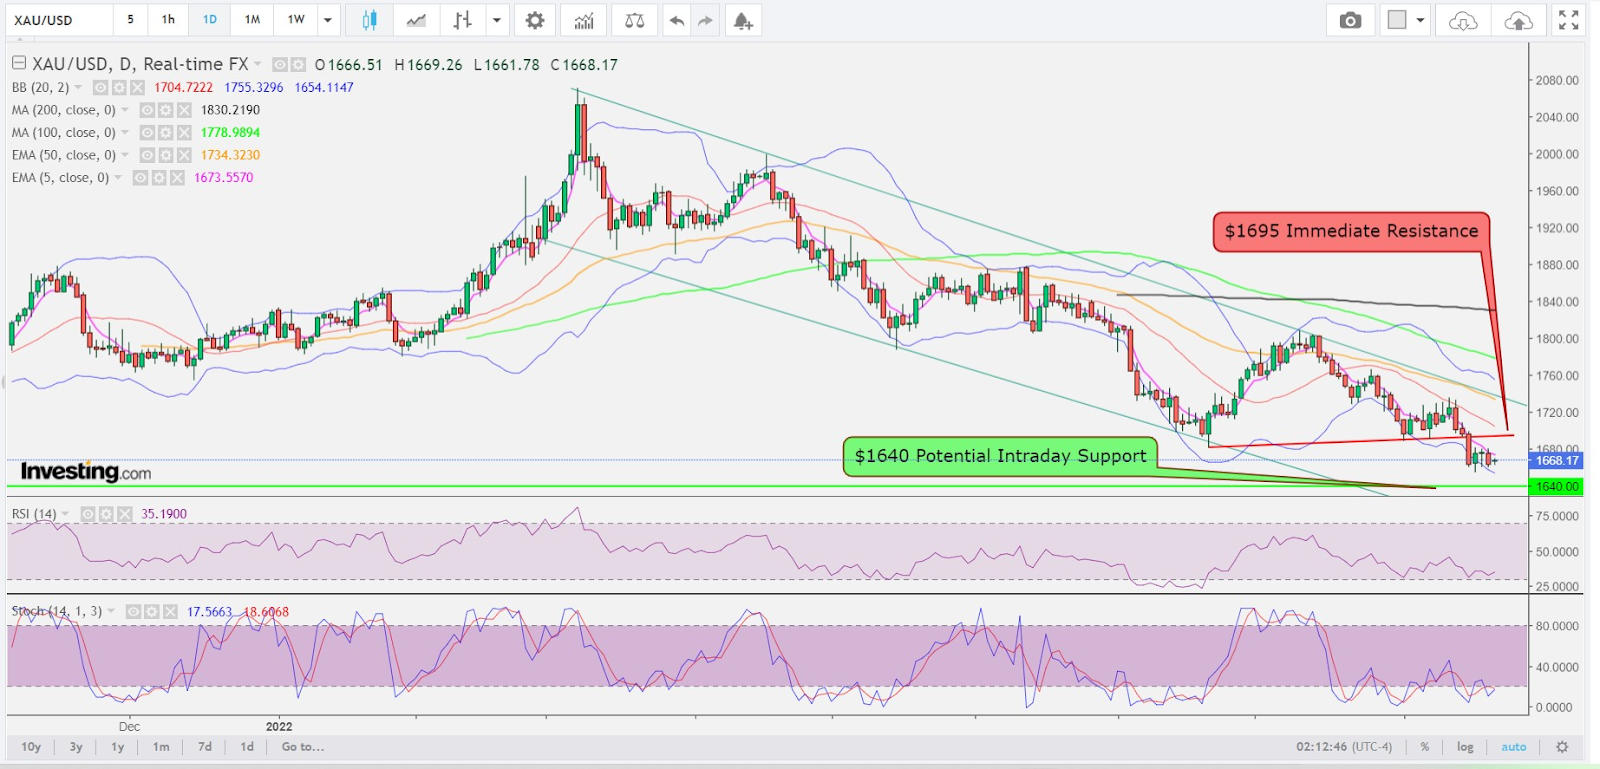Image resolution: width=1600 pixels, height=769 pixels.
Task: Hide the MA (100, close, 0) line
Action: tap(147, 132)
